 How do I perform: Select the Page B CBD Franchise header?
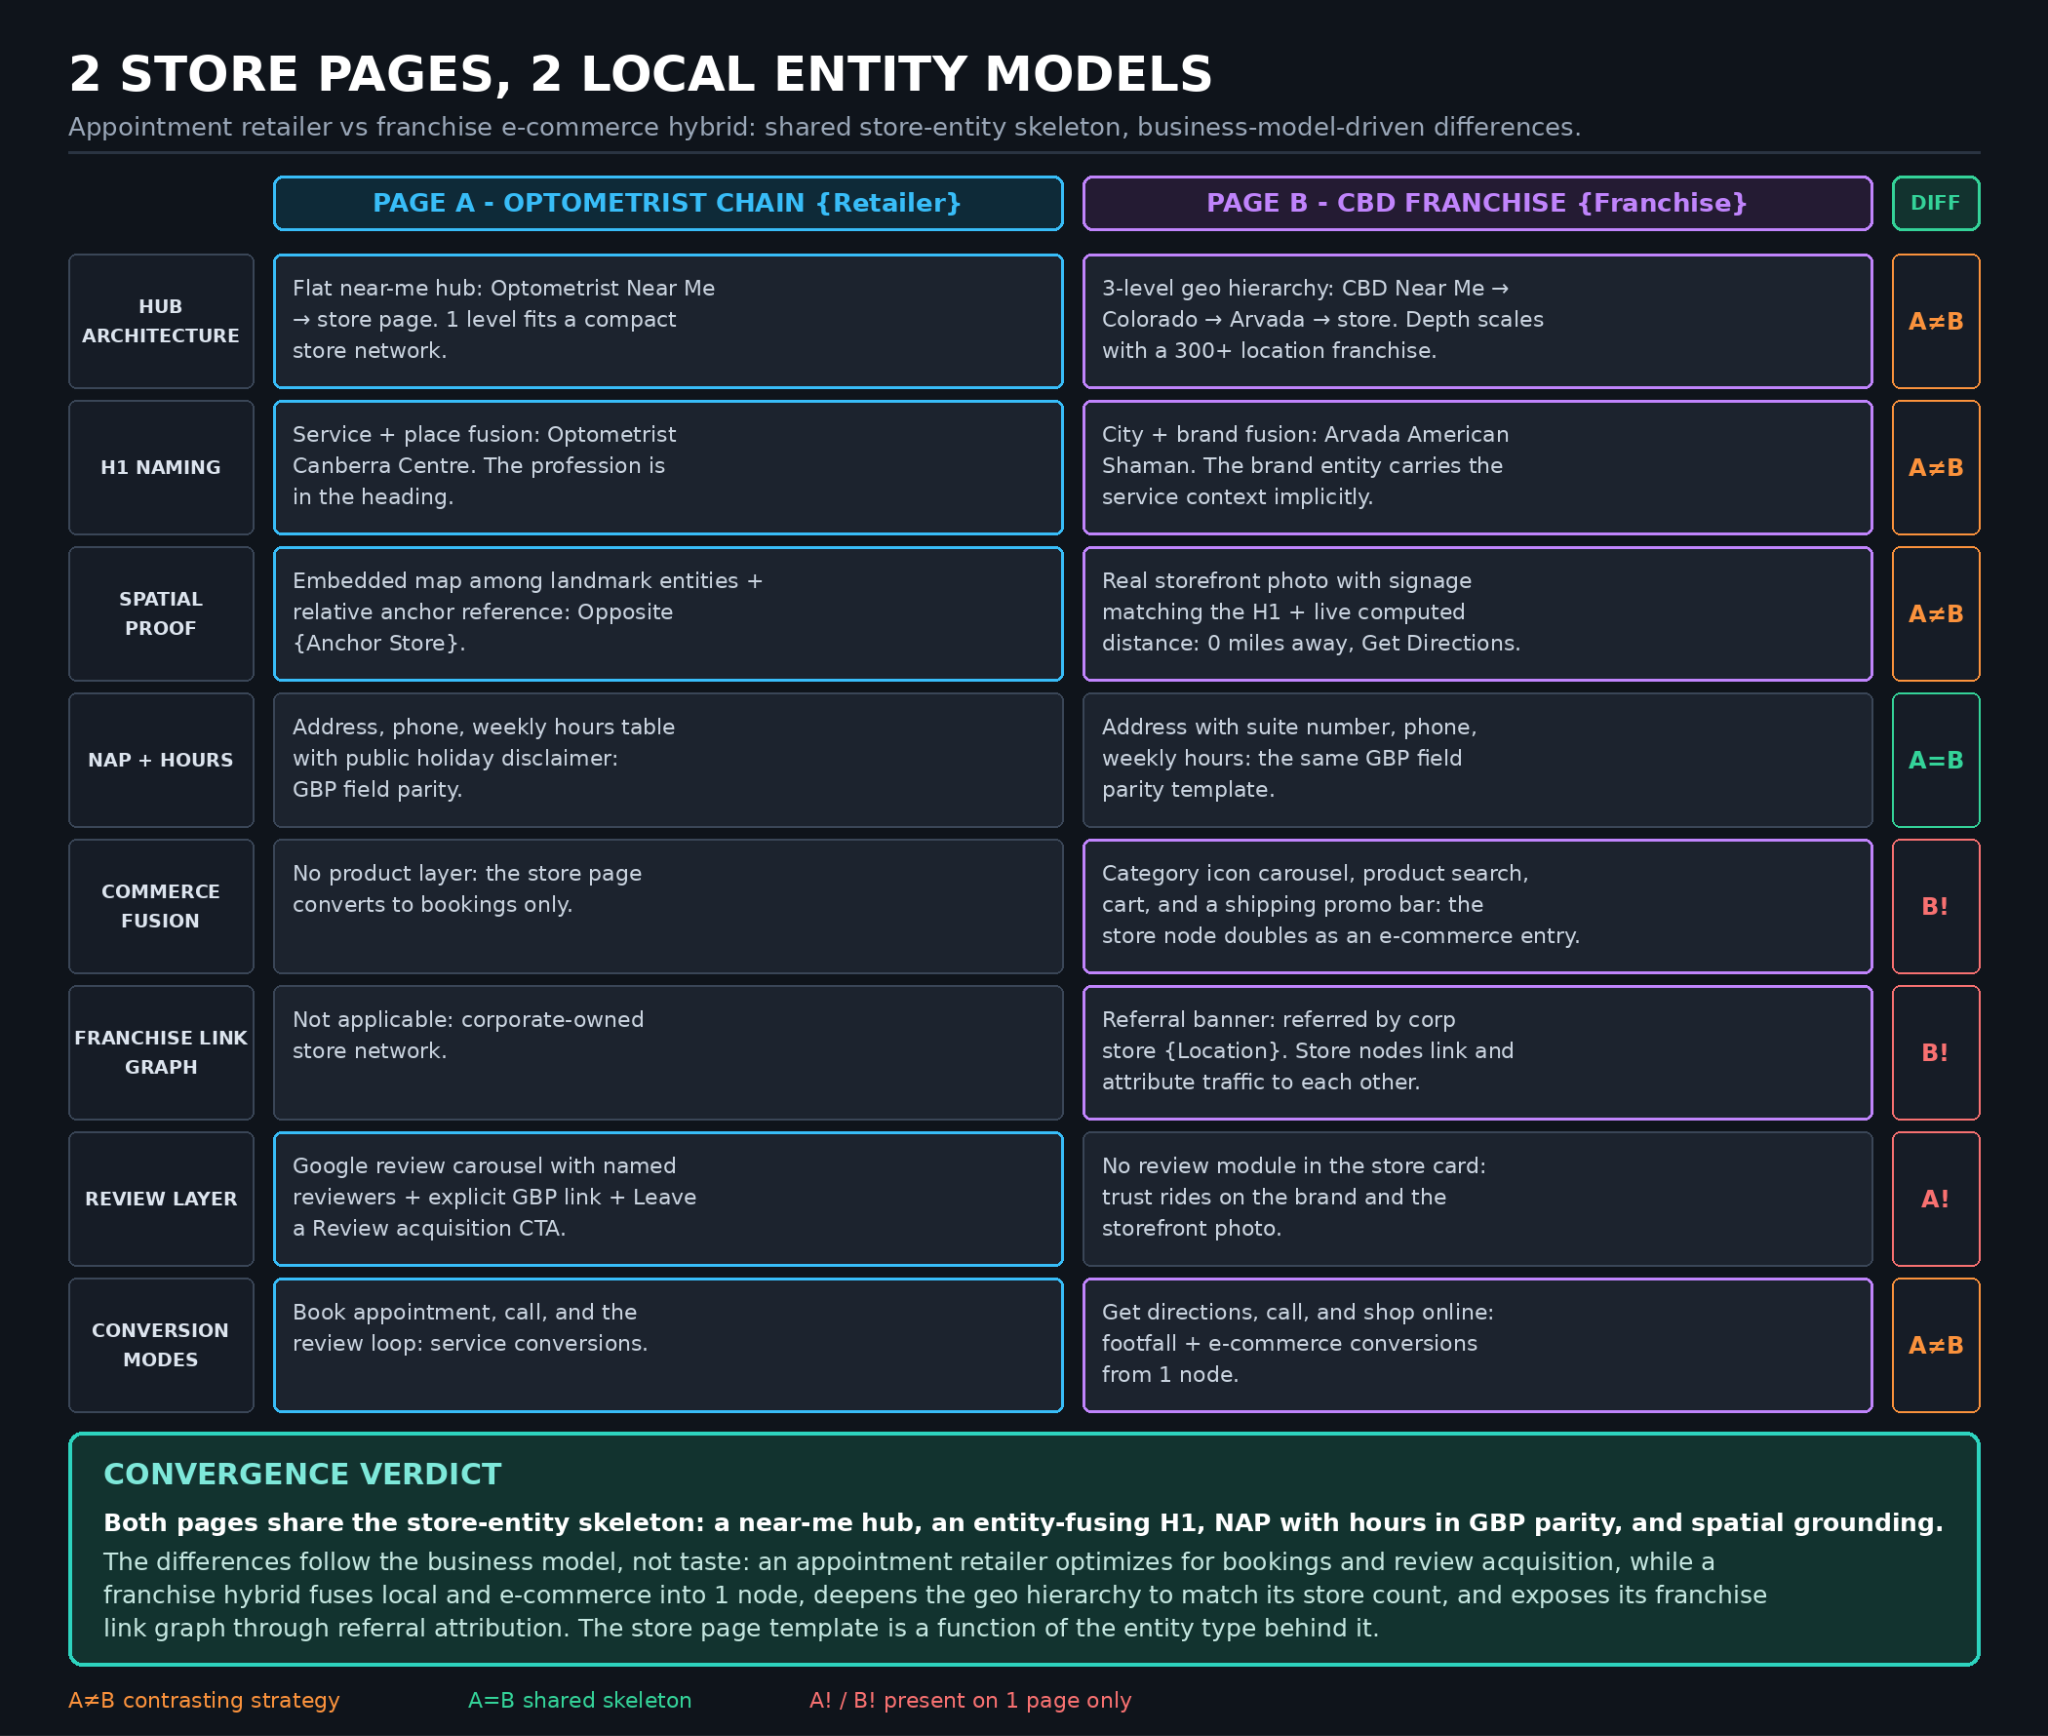1477,203
